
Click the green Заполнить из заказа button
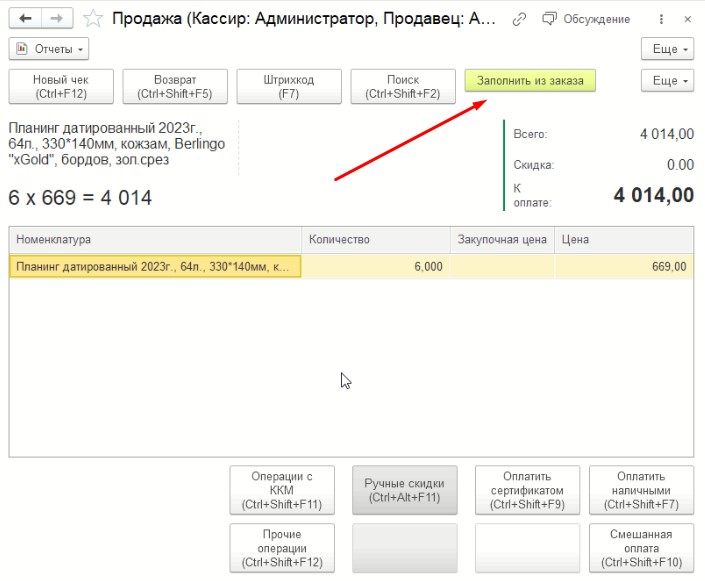tap(530, 80)
